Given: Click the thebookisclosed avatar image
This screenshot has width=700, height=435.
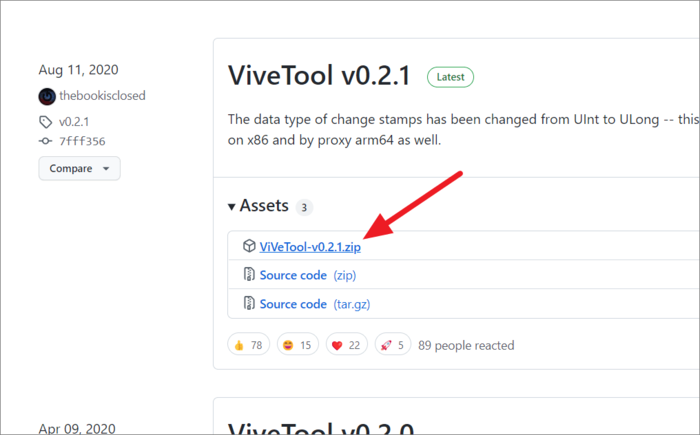Looking at the screenshot, I should (x=47, y=96).
